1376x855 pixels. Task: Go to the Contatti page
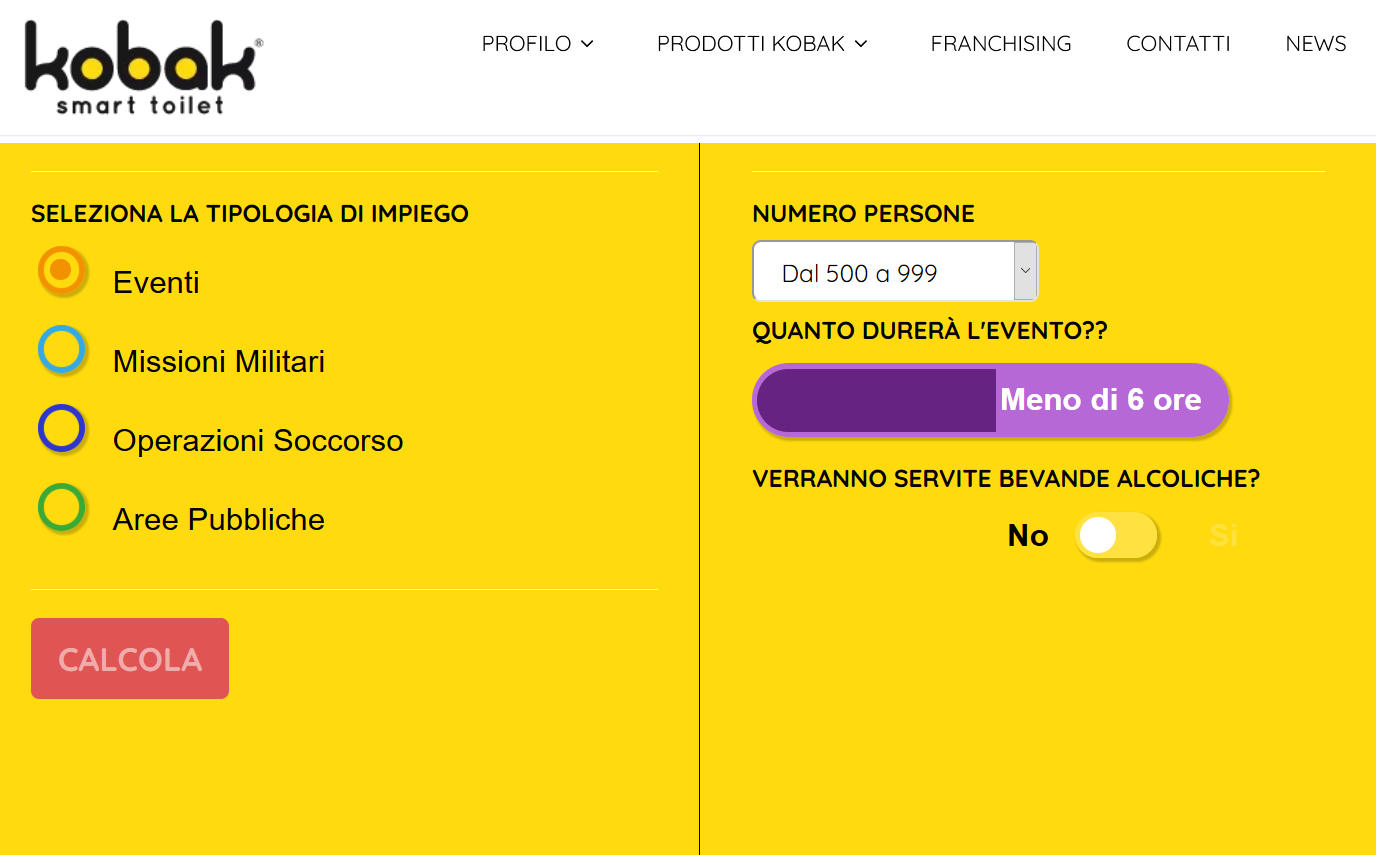click(1178, 44)
